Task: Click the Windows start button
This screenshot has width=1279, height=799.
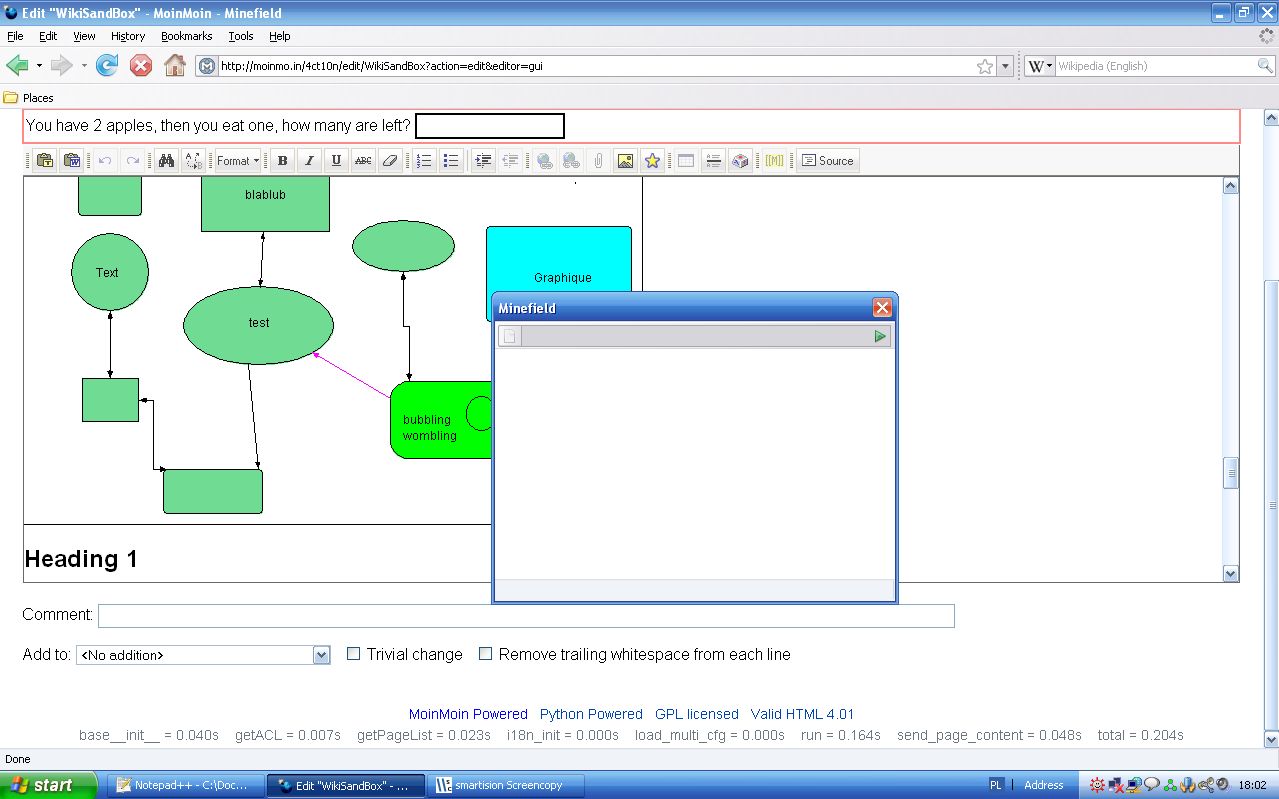Action: [x=49, y=785]
